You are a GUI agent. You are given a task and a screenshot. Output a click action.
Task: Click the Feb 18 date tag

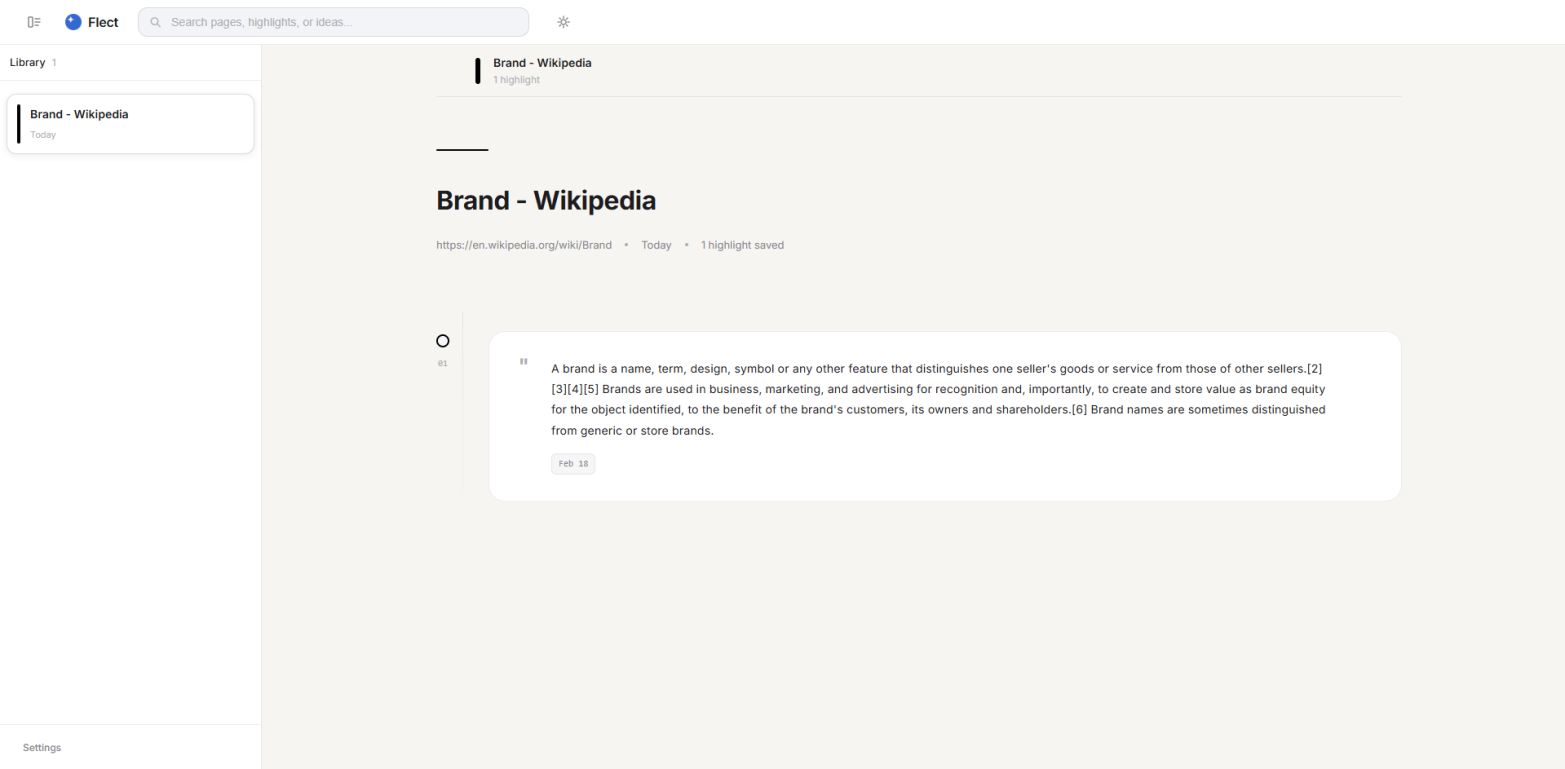pyautogui.click(x=573, y=464)
